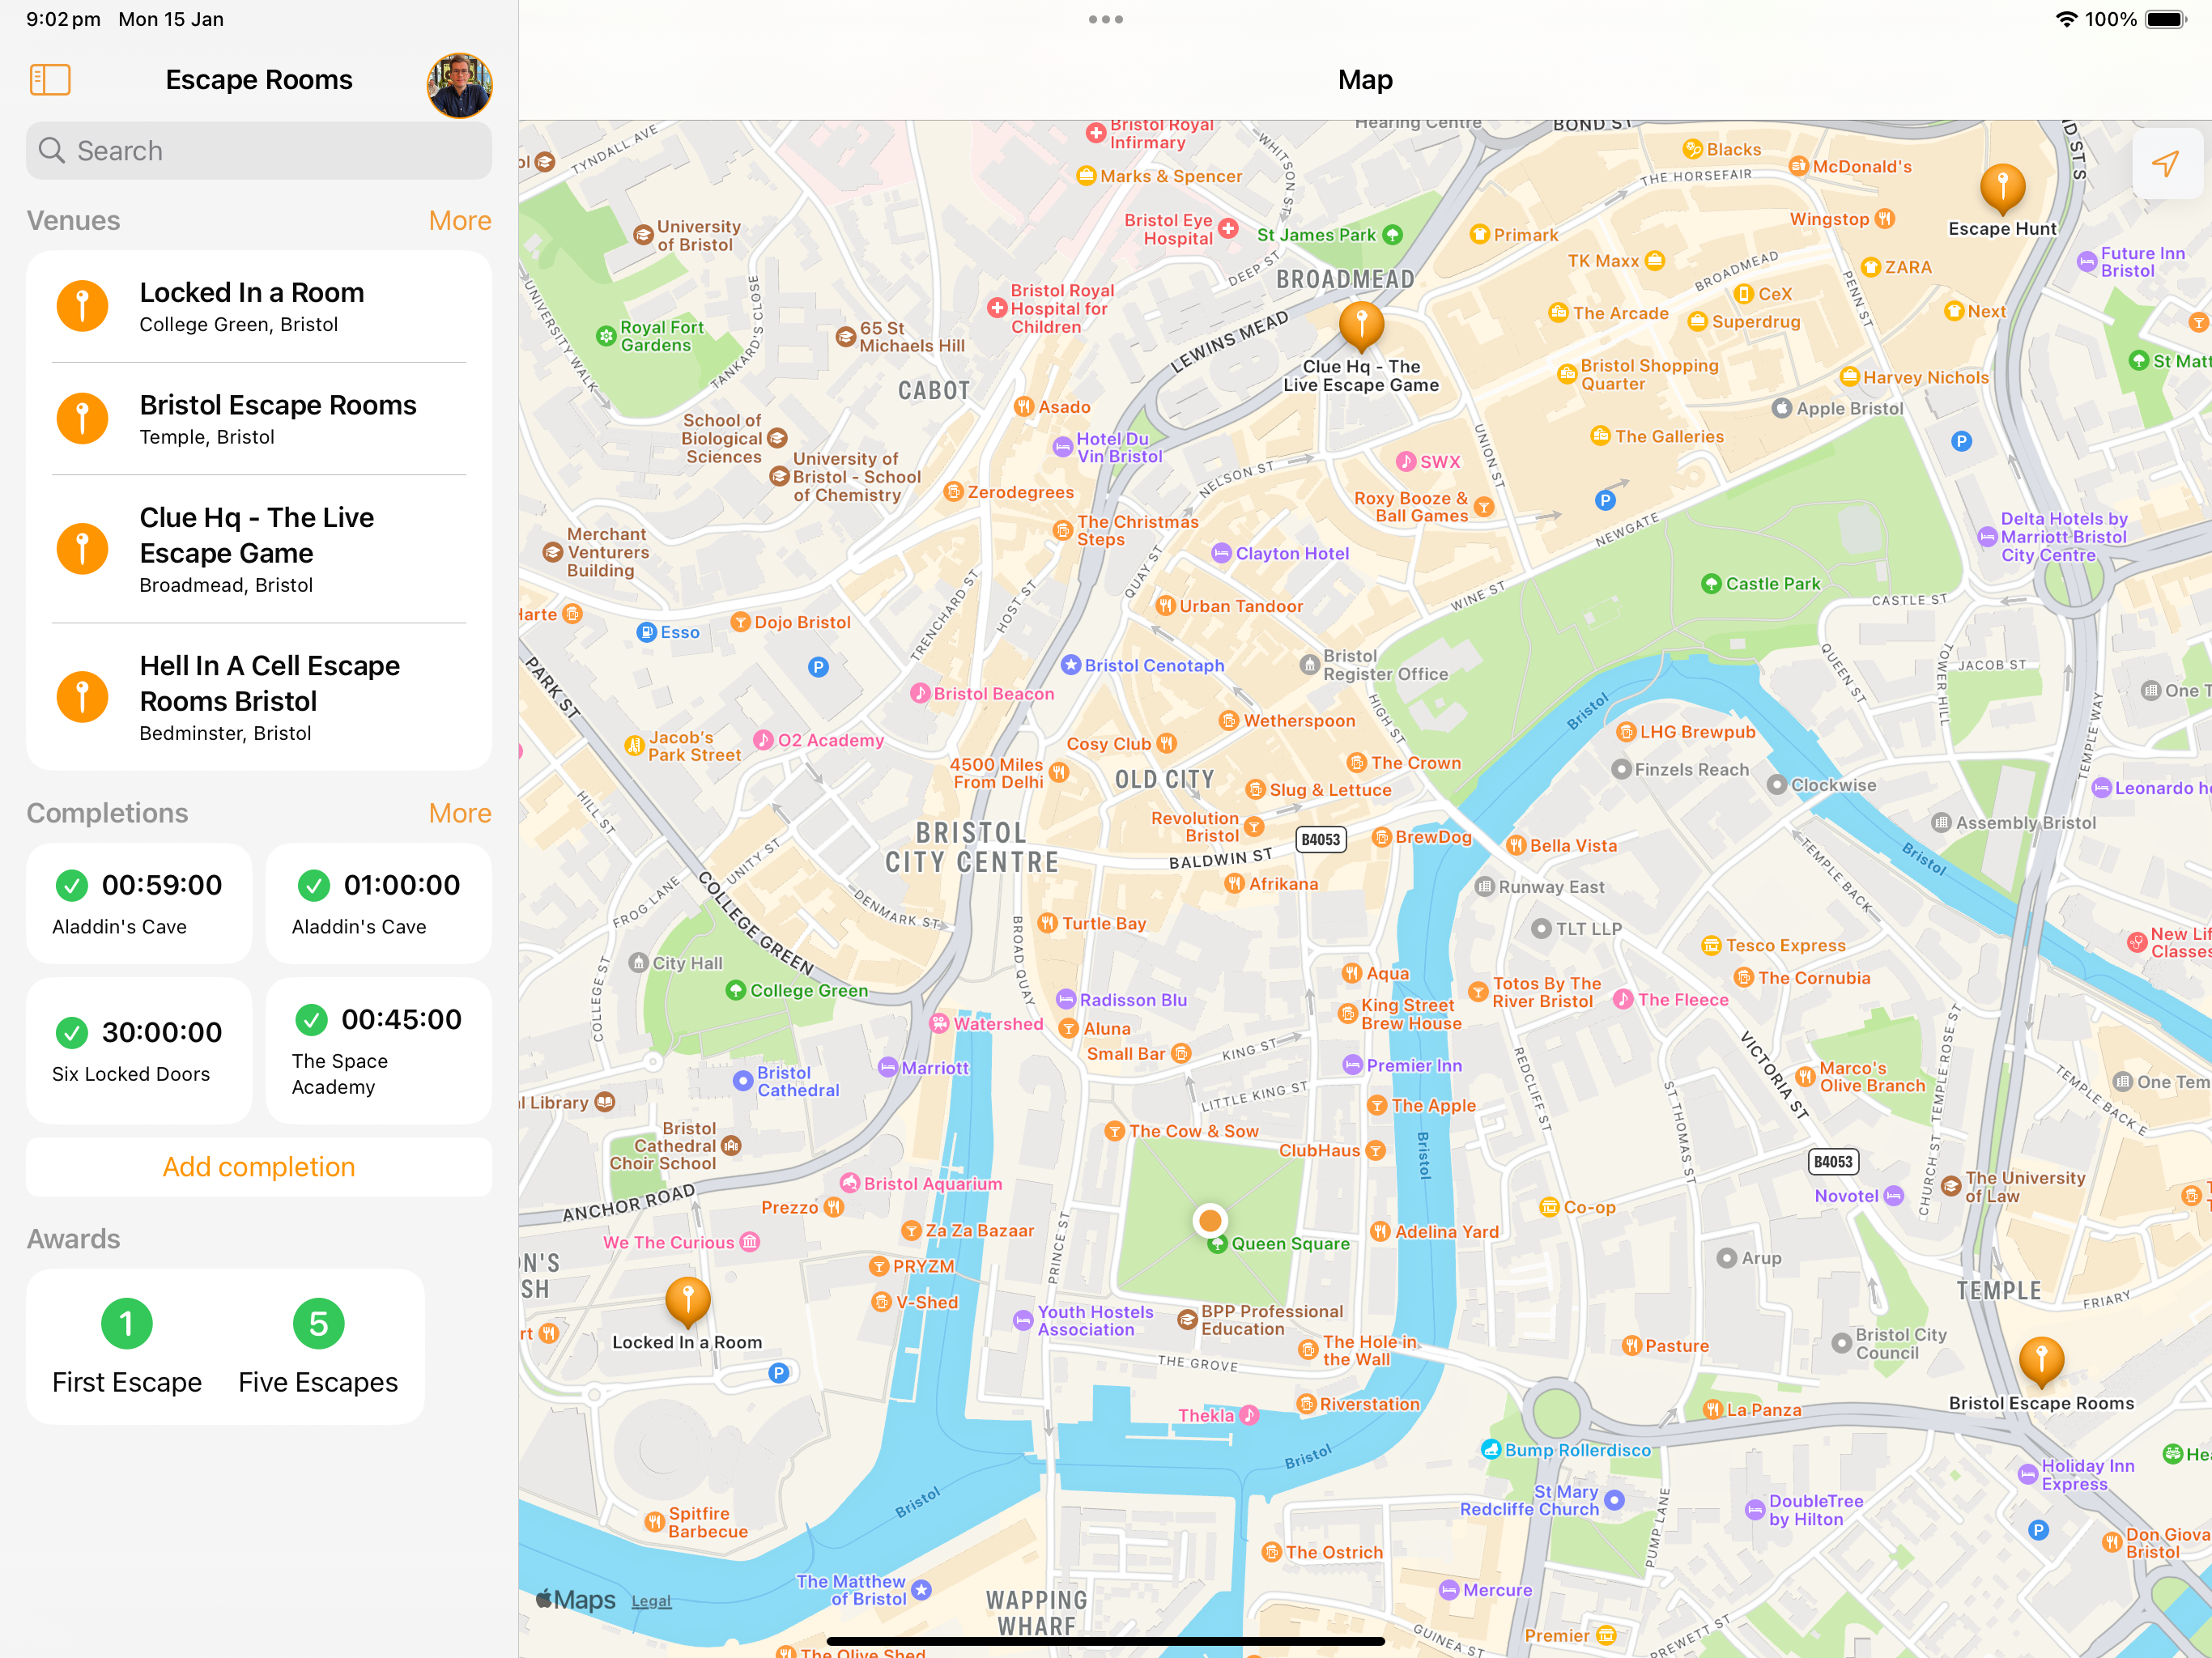Tap the Search field

[259, 151]
